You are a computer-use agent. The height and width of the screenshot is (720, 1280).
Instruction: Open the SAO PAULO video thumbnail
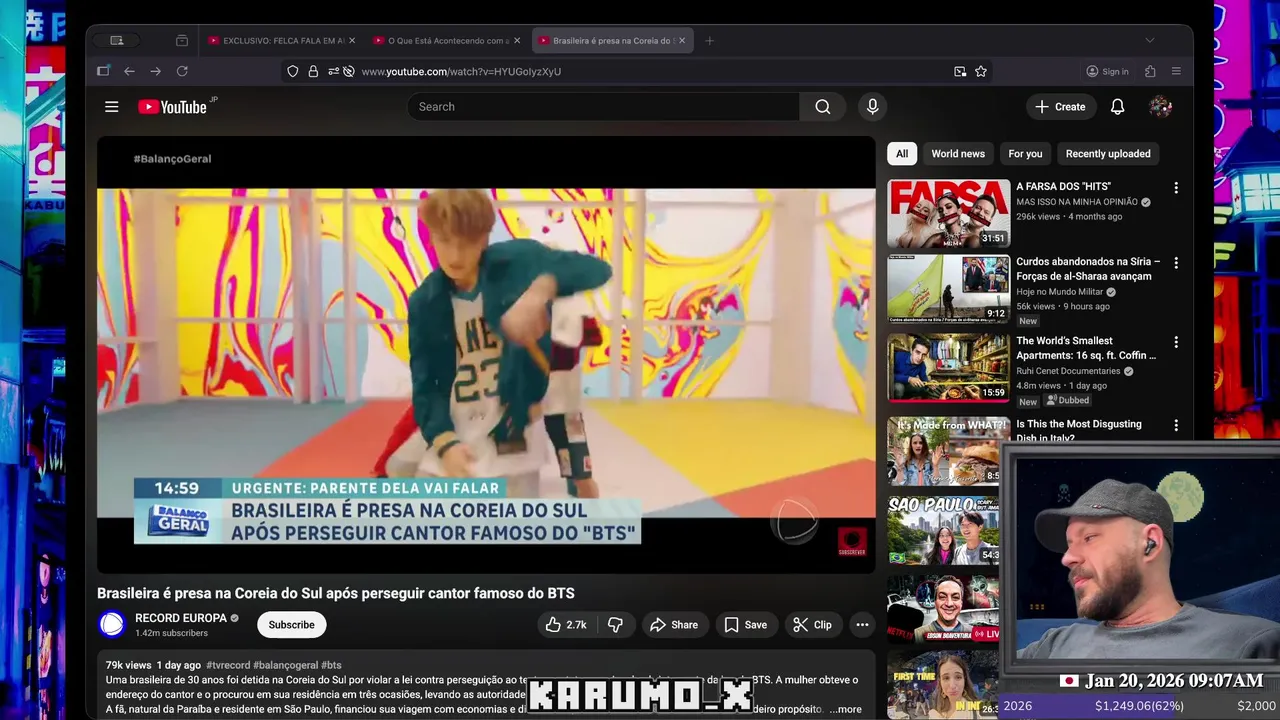(943, 530)
